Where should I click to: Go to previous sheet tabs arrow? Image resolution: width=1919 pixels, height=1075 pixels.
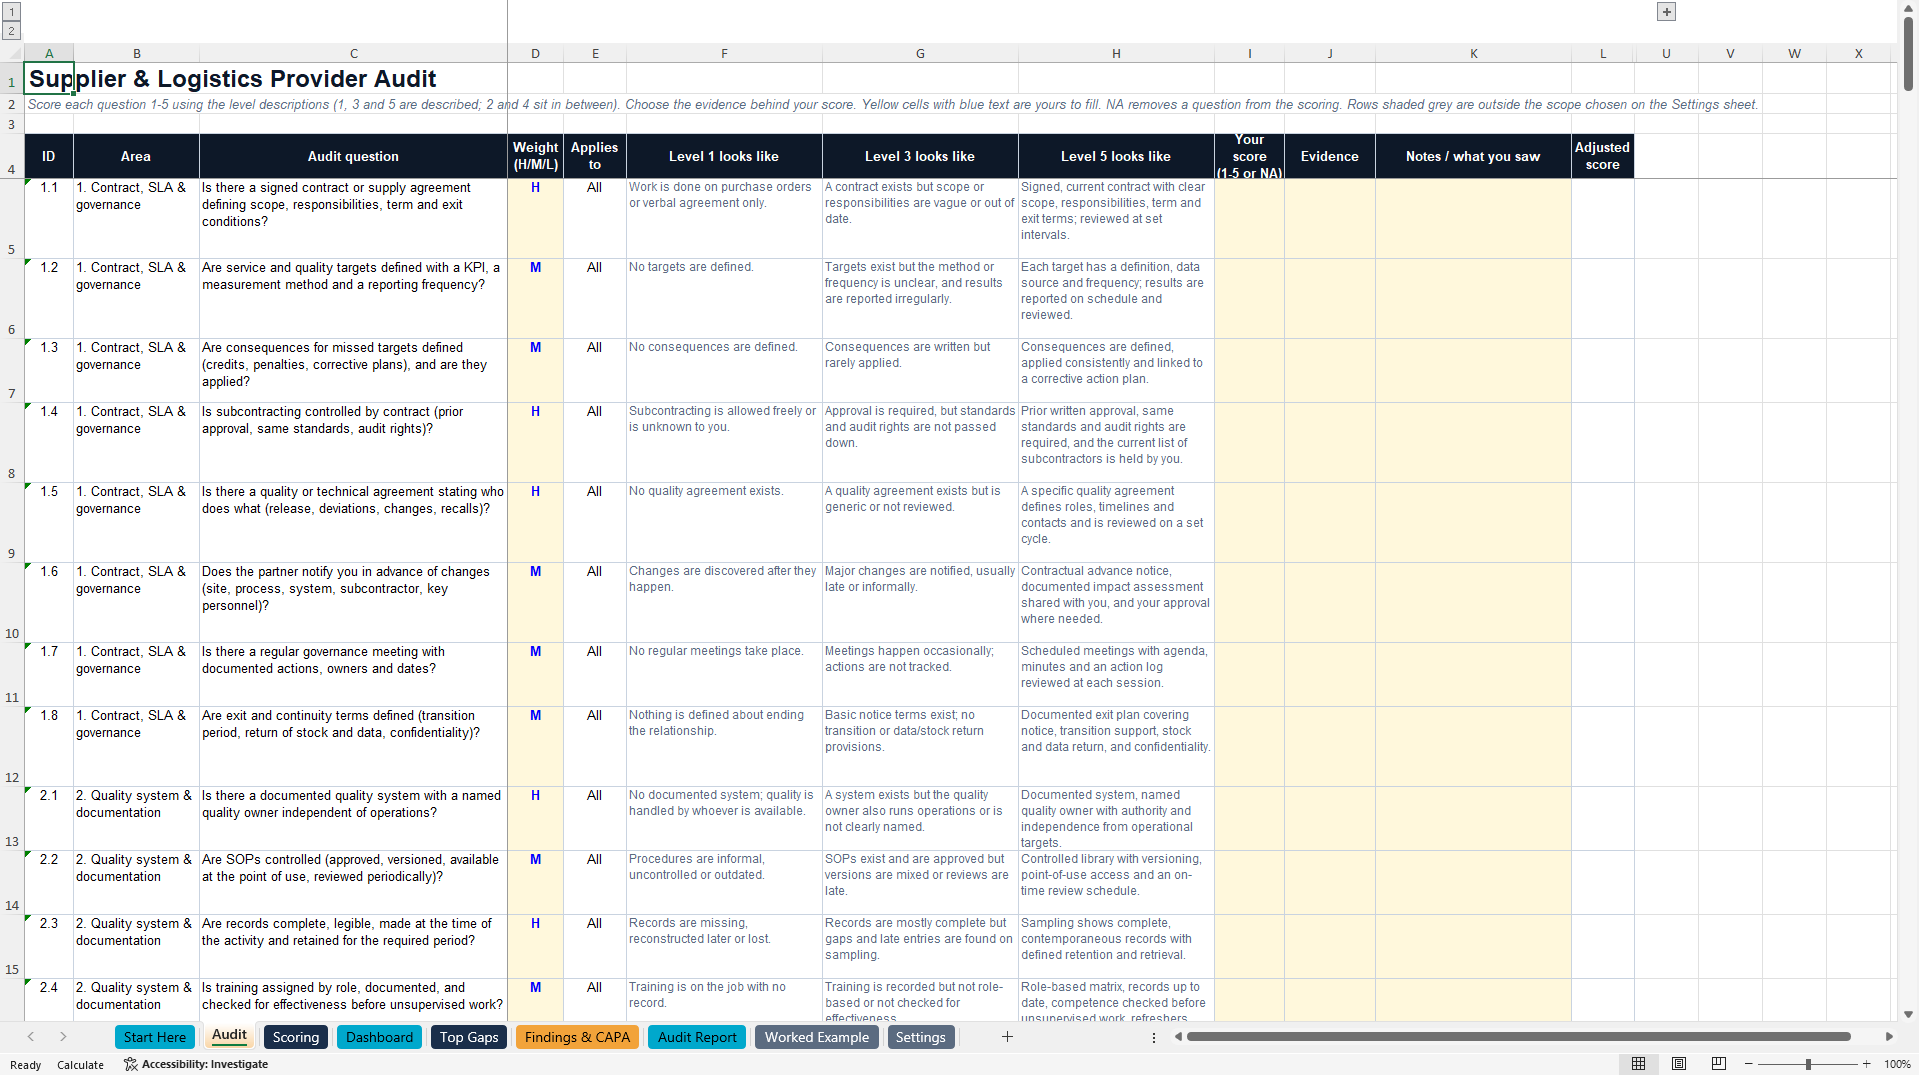(31, 1037)
